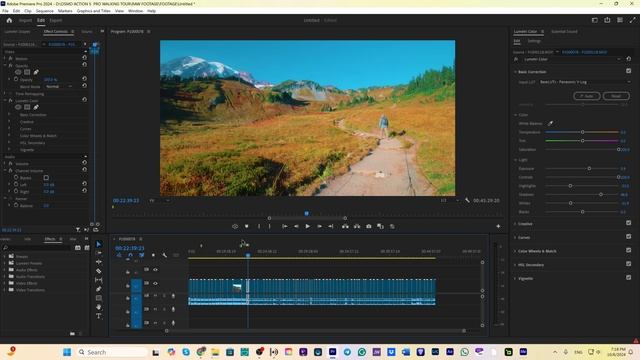Toggle Bypass checkbox under Channel Volume
Screen dimensions: 640x360
click(x=46, y=178)
